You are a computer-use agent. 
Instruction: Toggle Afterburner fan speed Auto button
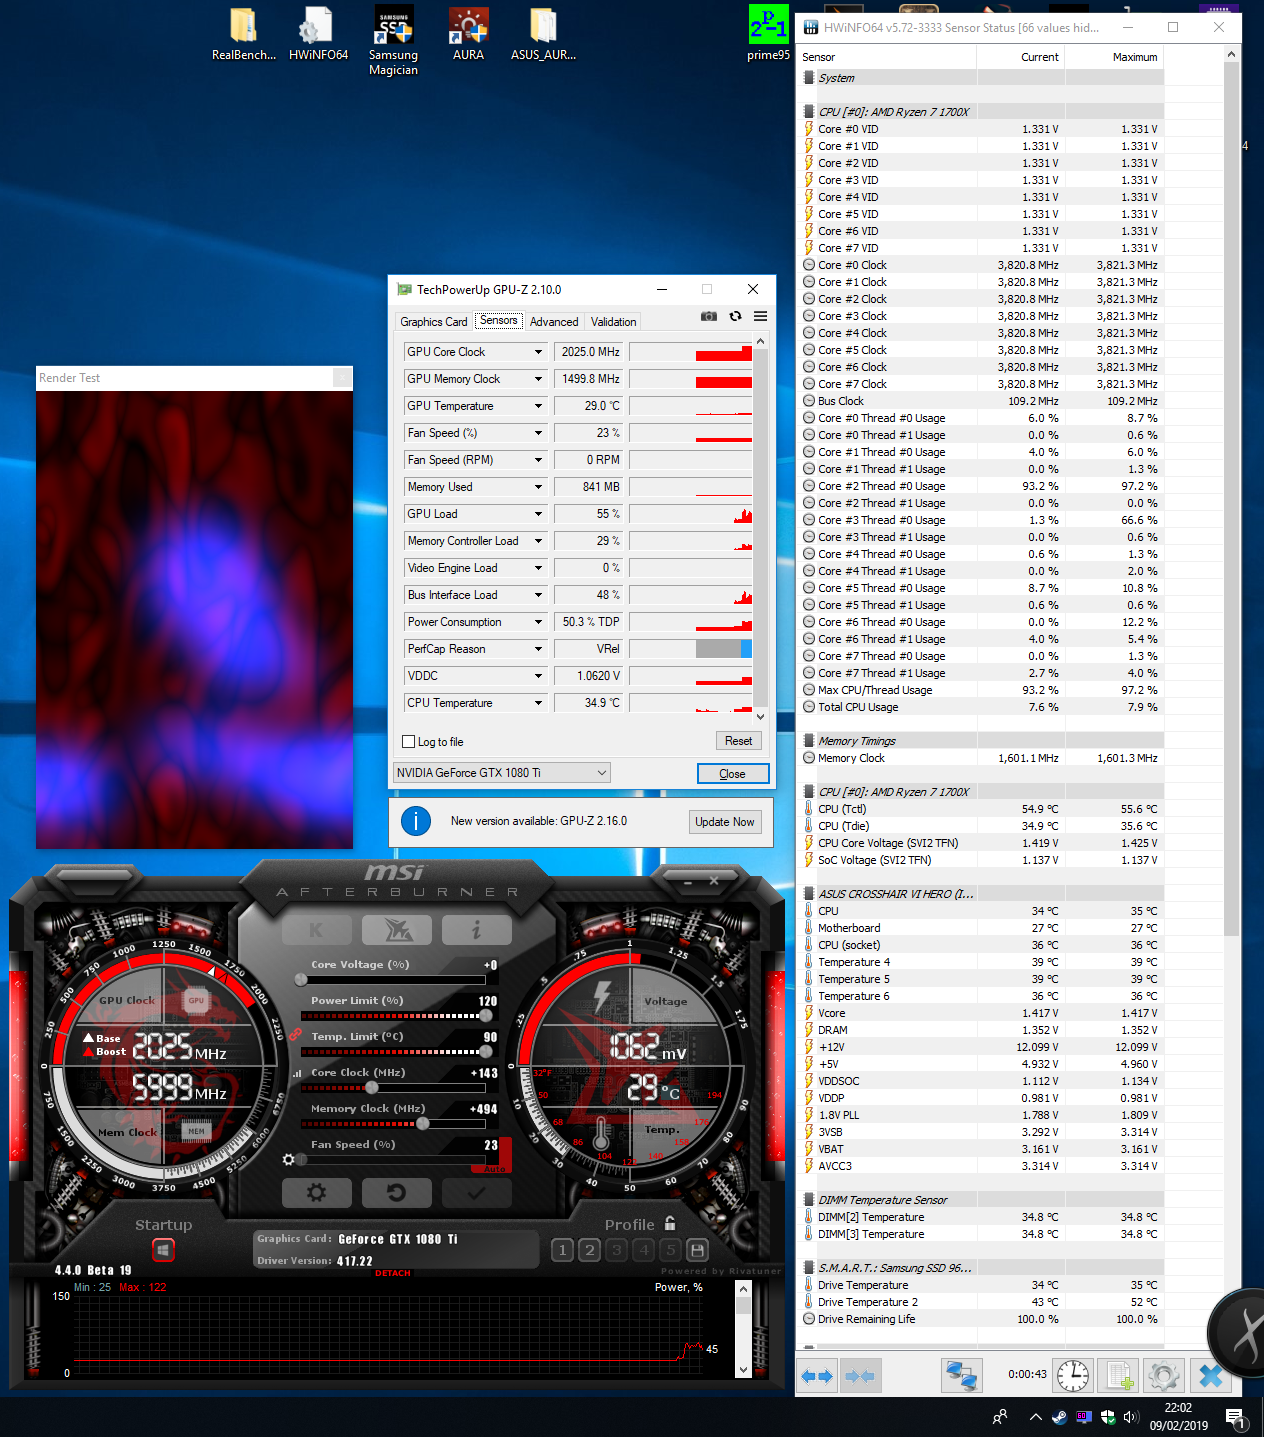[x=494, y=1168]
